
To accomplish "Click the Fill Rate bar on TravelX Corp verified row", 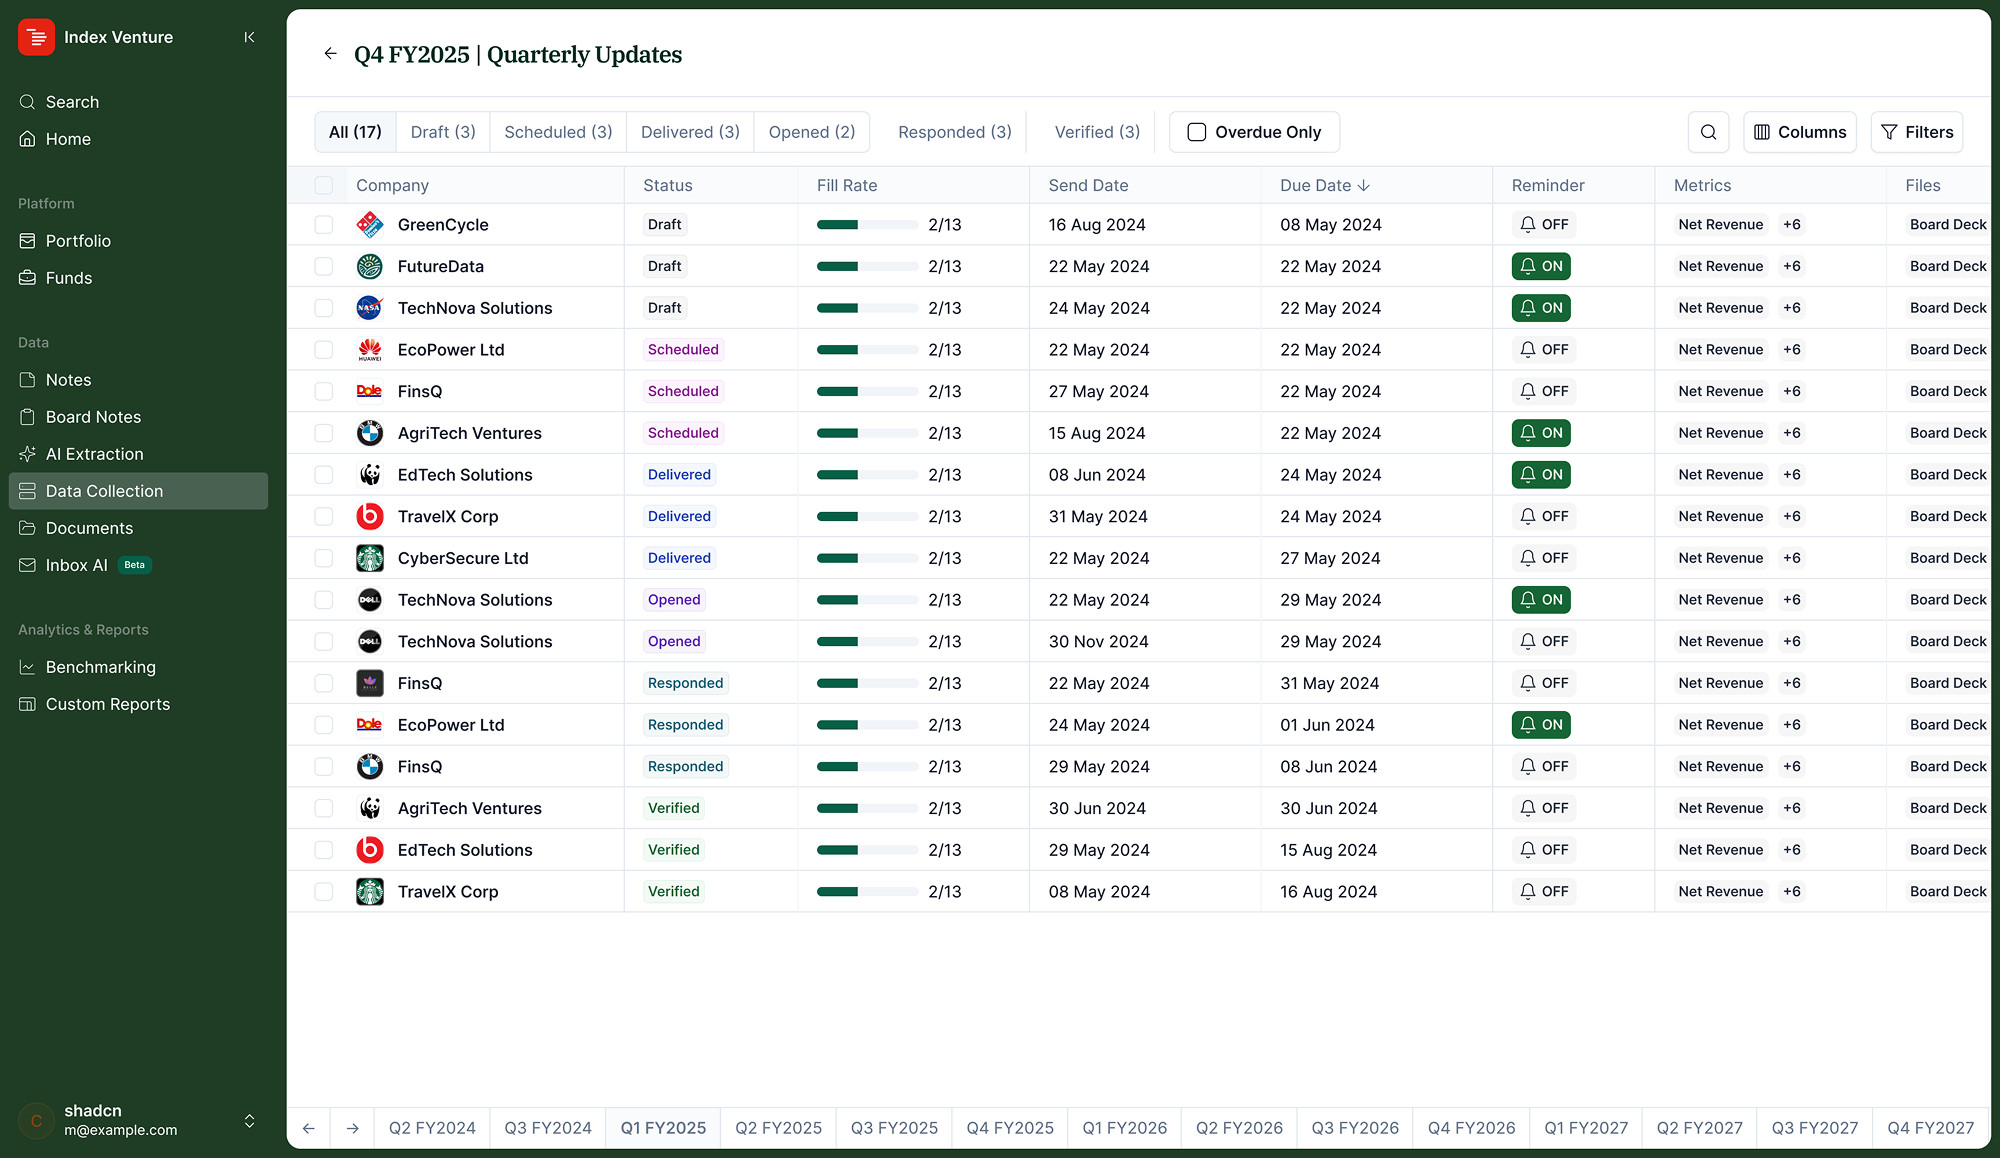I will [x=867, y=891].
